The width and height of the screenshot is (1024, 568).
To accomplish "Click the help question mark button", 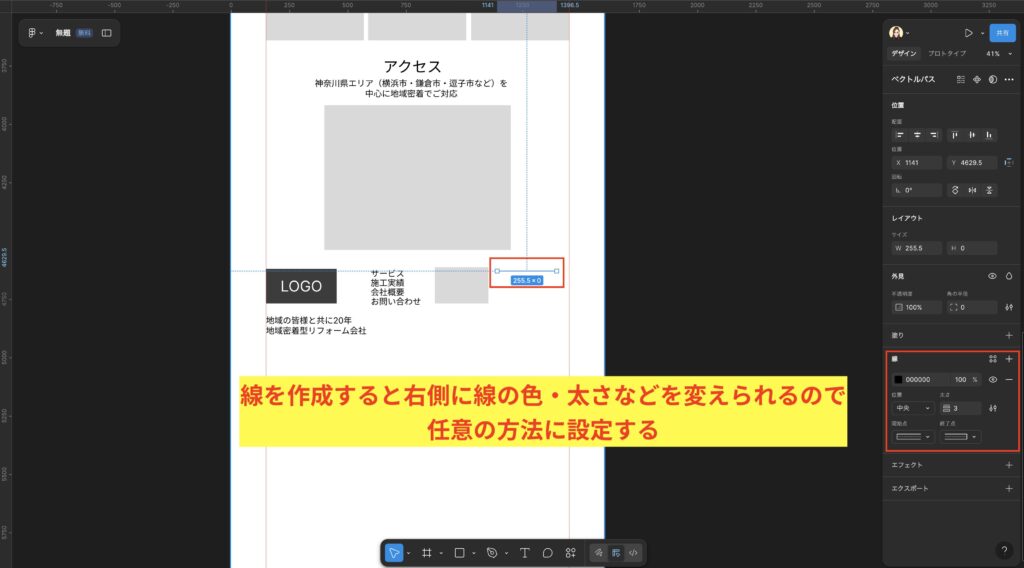I will coord(1004,551).
